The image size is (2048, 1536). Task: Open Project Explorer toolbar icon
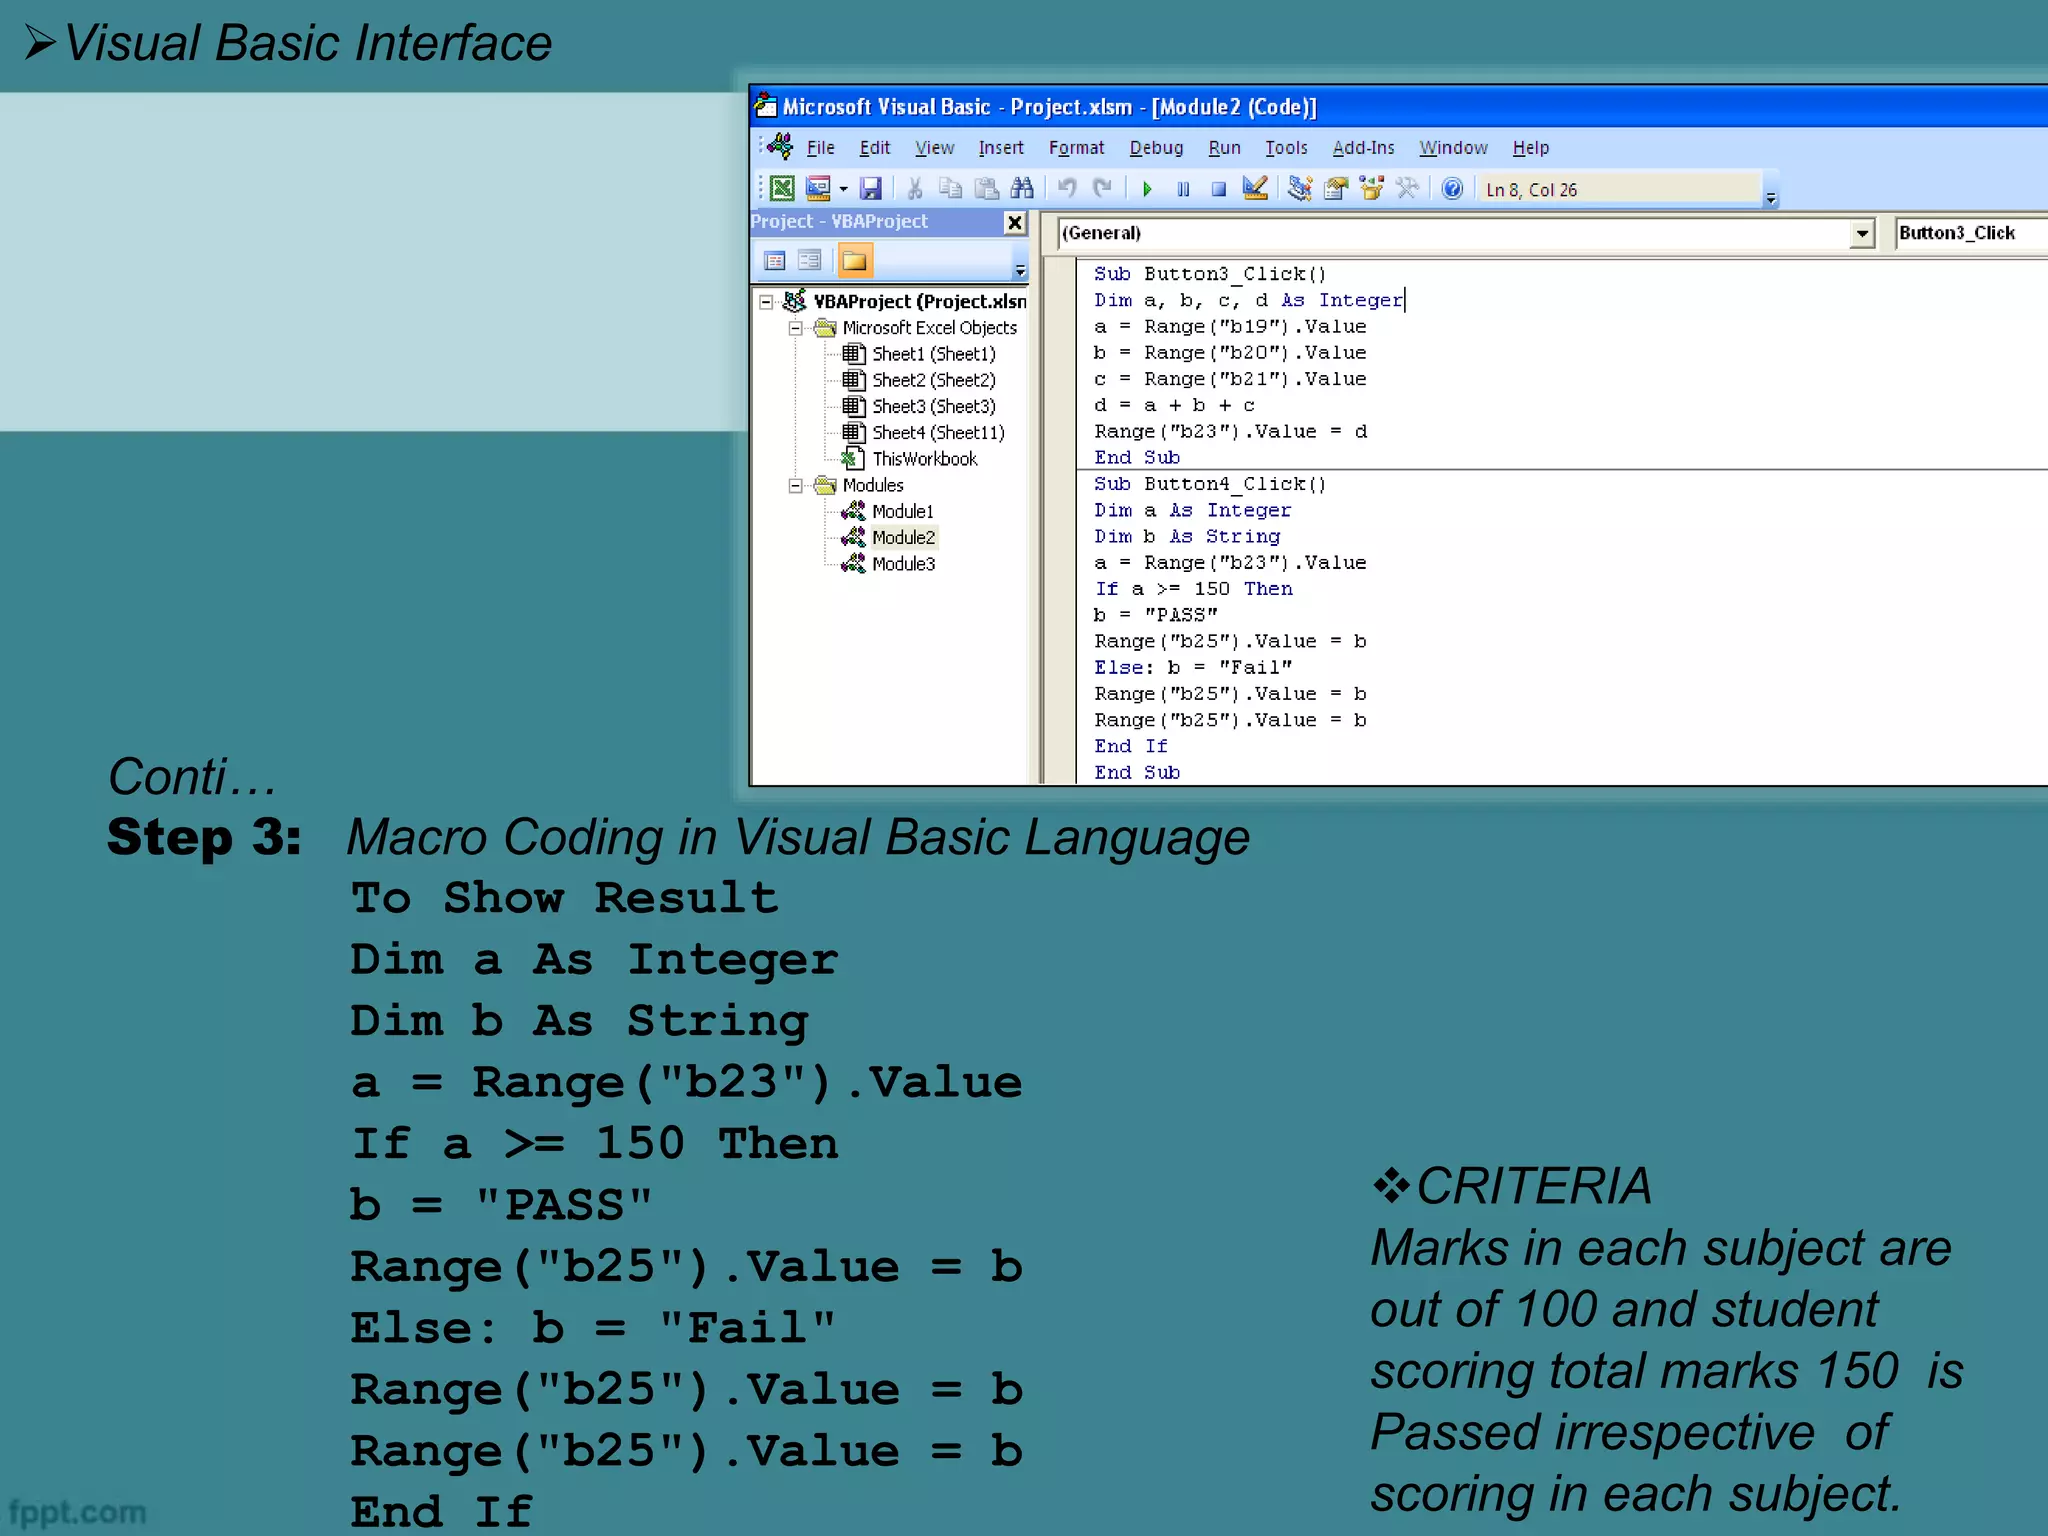click(x=1299, y=188)
